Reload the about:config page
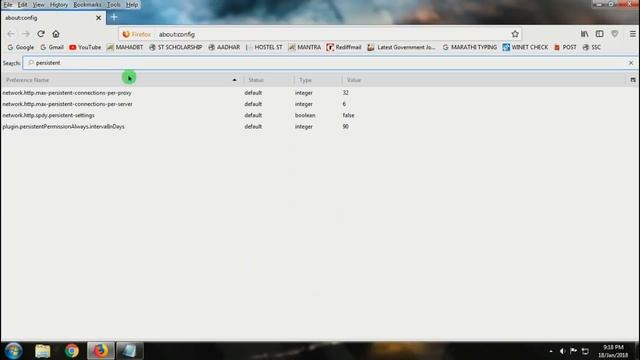This screenshot has height=360, width=640. (41, 34)
